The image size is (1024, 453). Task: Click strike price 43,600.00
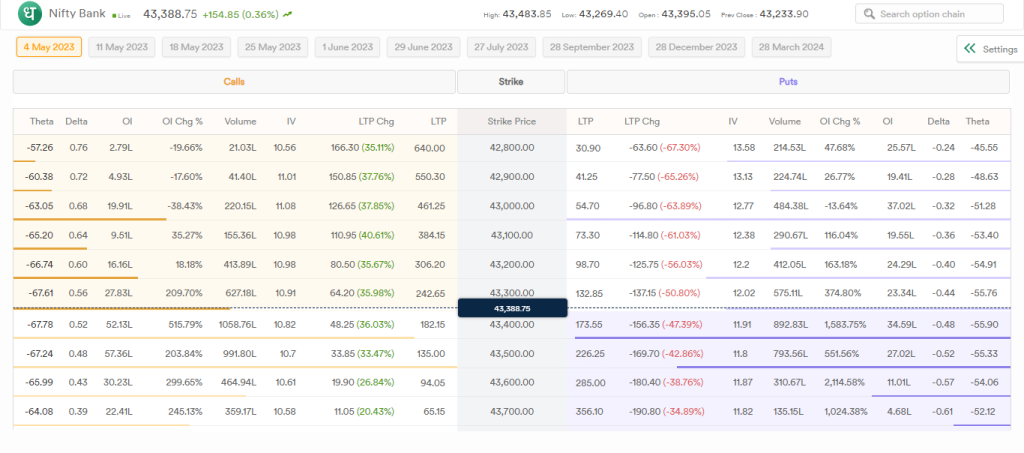tap(511, 383)
